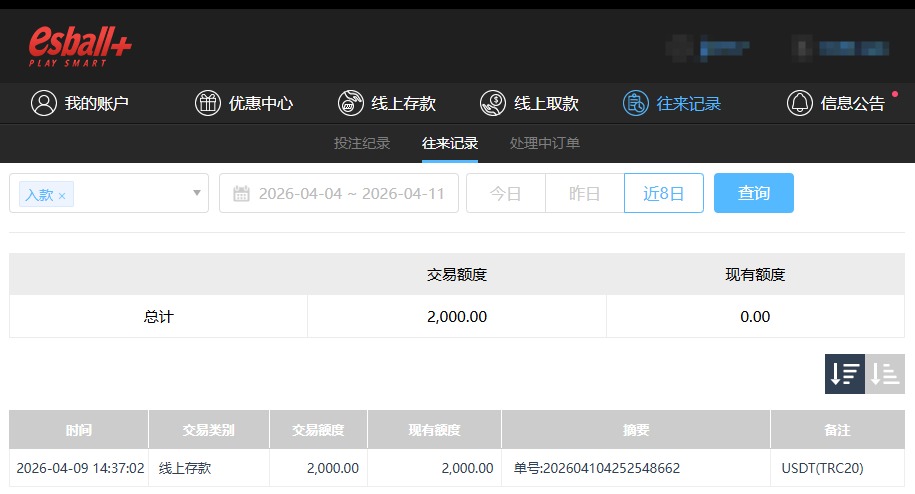Click the 优惠中心 gift icon
The height and width of the screenshot is (494, 915).
click(x=208, y=103)
